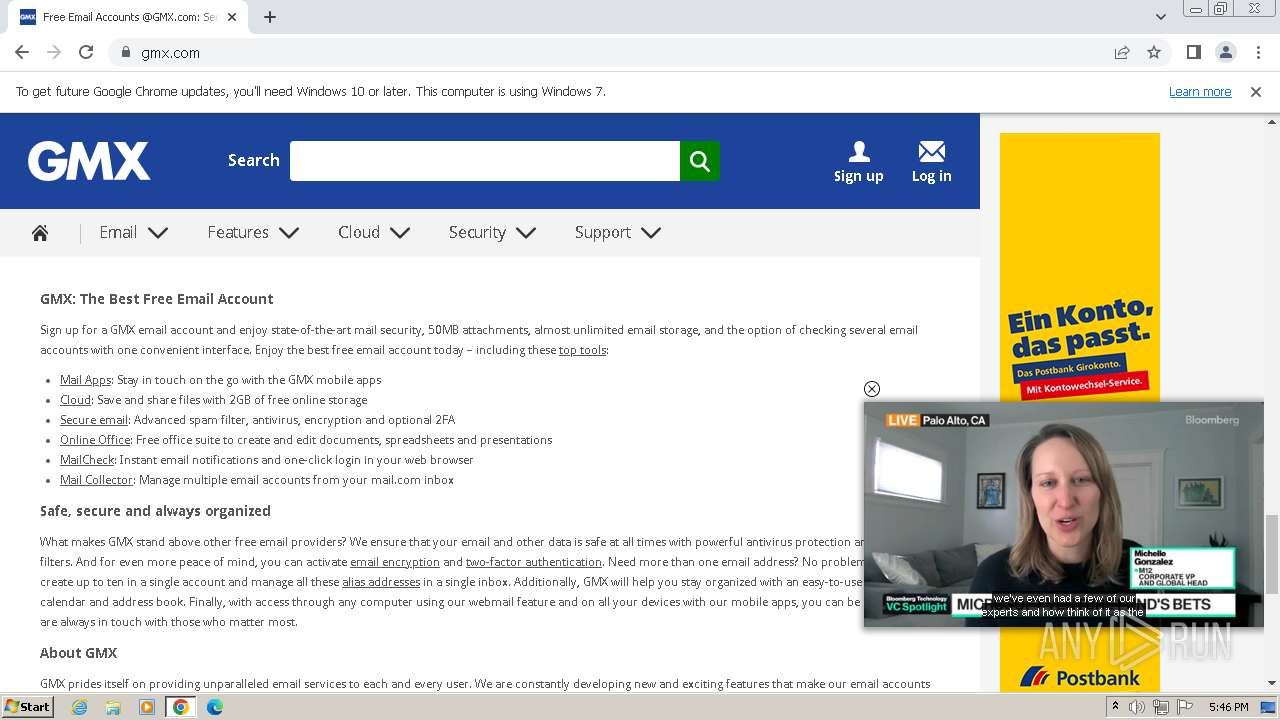Open Action Center flag tray icon
This screenshot has height=720, width=1280.
pos(1183,707)
